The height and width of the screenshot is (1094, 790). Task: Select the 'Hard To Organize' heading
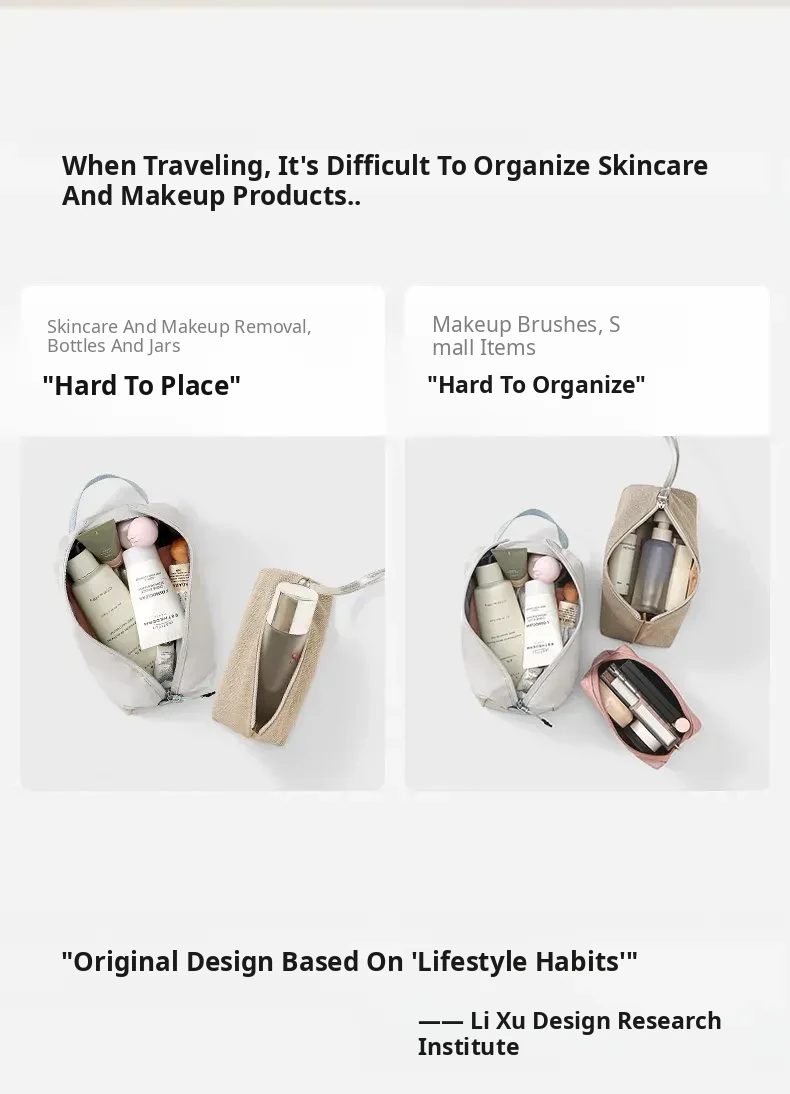(x=536, y=384)
